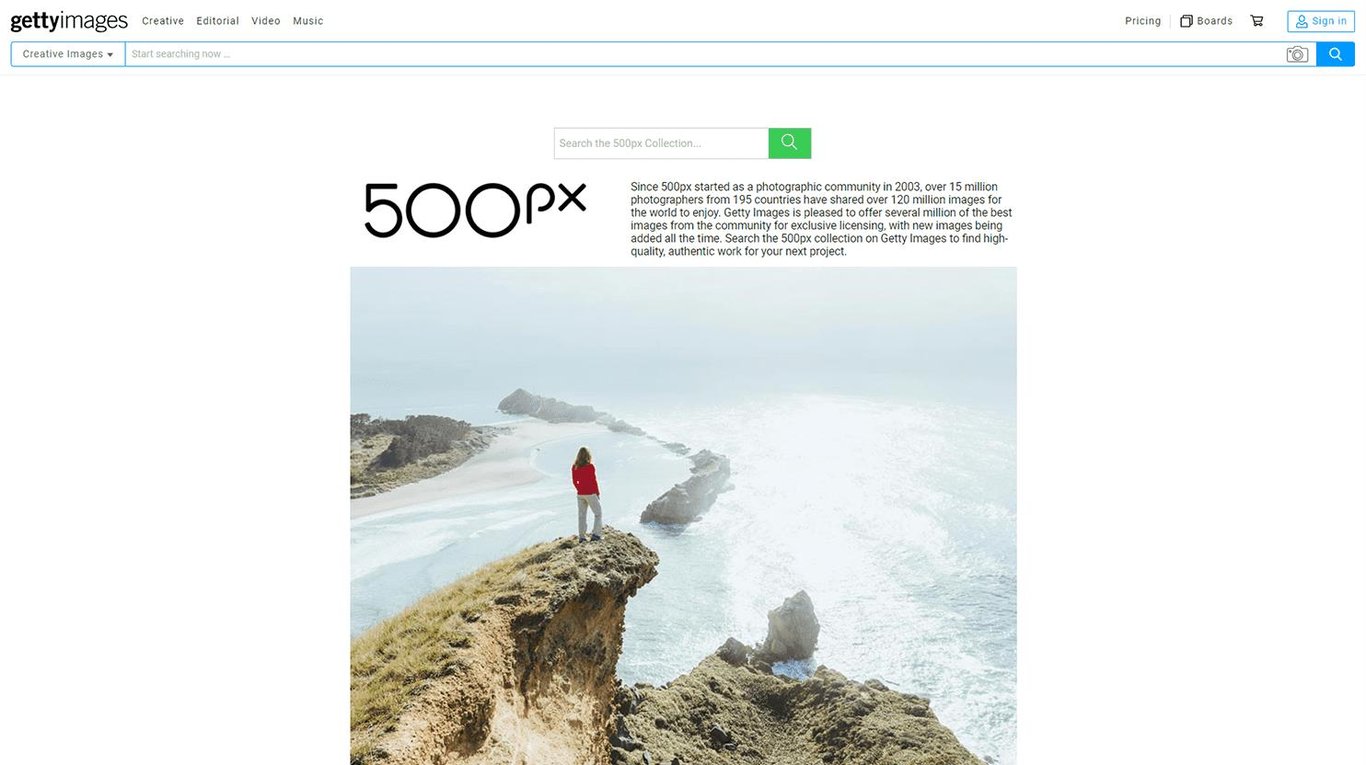This screenshot has width=1366, height=765.
Task: Open the Music menu
Action: (x=308, y=21)
